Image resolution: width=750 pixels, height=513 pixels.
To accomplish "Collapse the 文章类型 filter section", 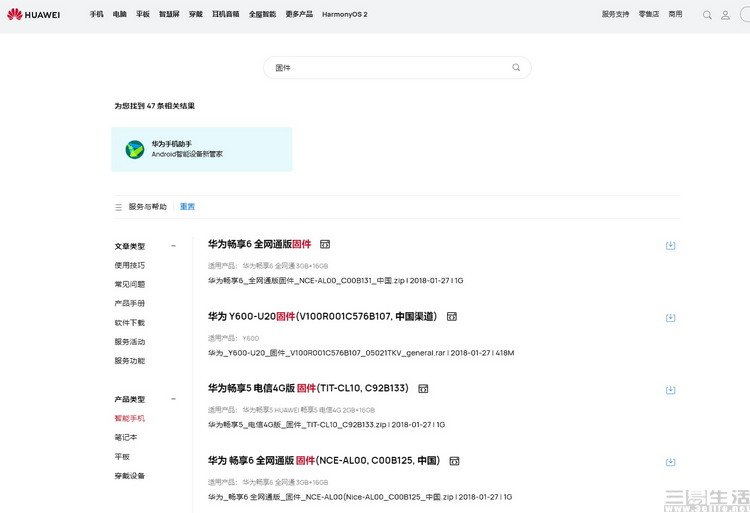I will point(174,246).
